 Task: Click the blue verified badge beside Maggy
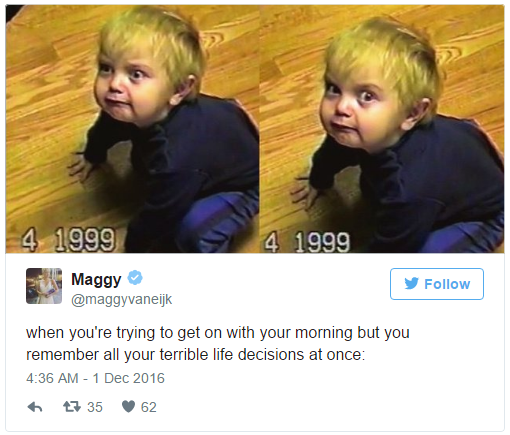tap(135, 277)
